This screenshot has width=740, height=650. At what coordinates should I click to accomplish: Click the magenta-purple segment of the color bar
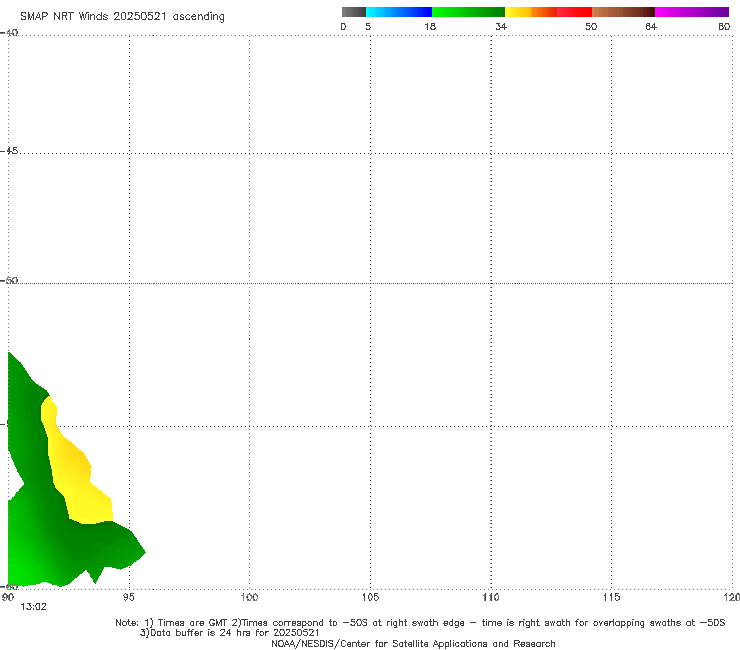pos(692,12)
